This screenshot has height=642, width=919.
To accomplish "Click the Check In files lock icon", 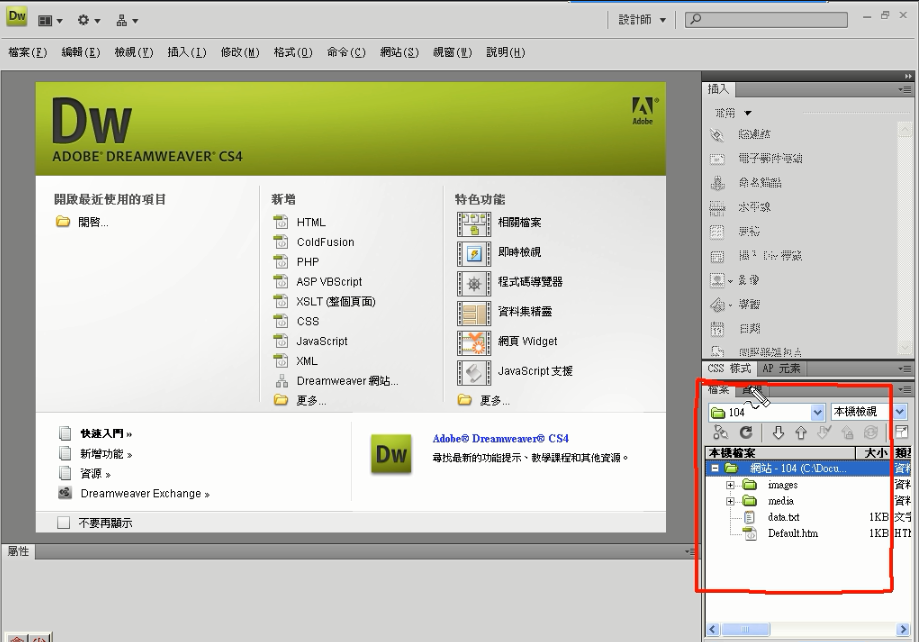I will [847, 433].
